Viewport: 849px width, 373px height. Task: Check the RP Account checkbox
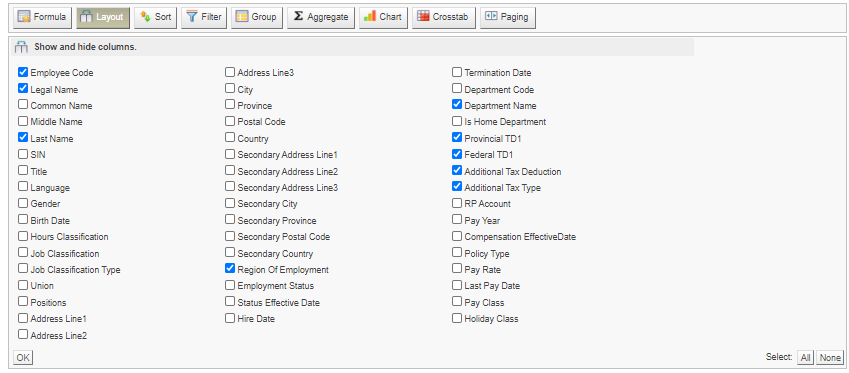coord(457,203)
